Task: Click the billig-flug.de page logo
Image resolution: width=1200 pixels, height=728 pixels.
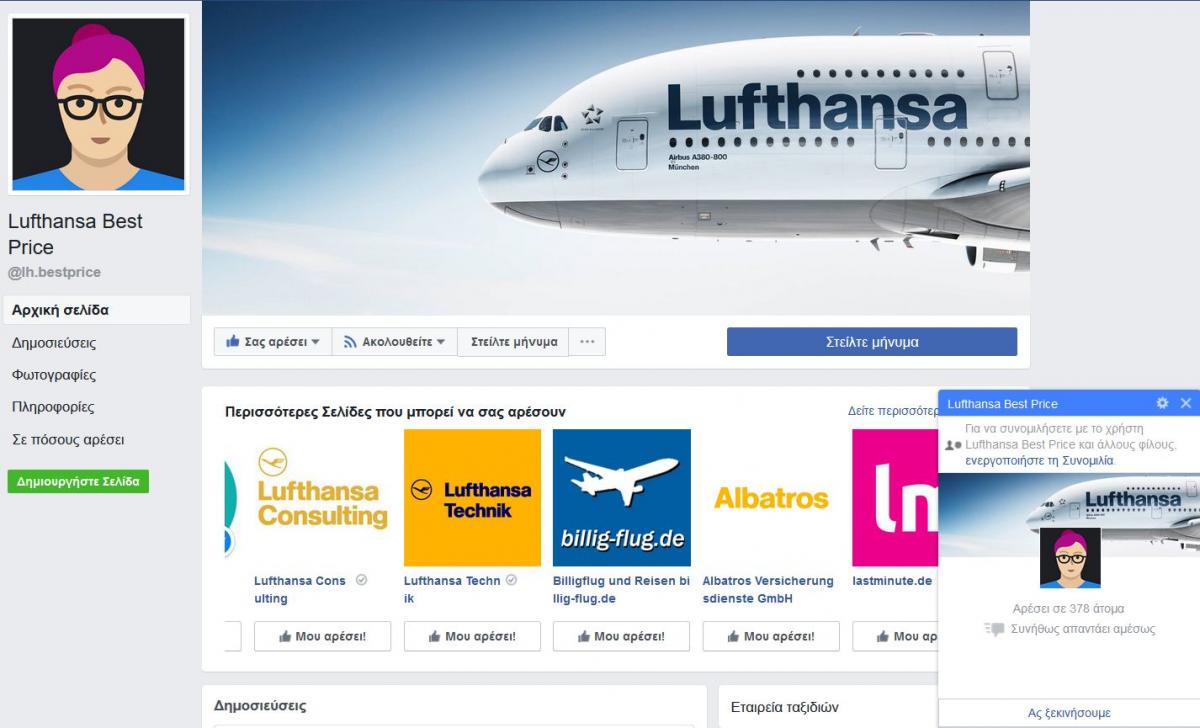Action: [x=622, y=498]
